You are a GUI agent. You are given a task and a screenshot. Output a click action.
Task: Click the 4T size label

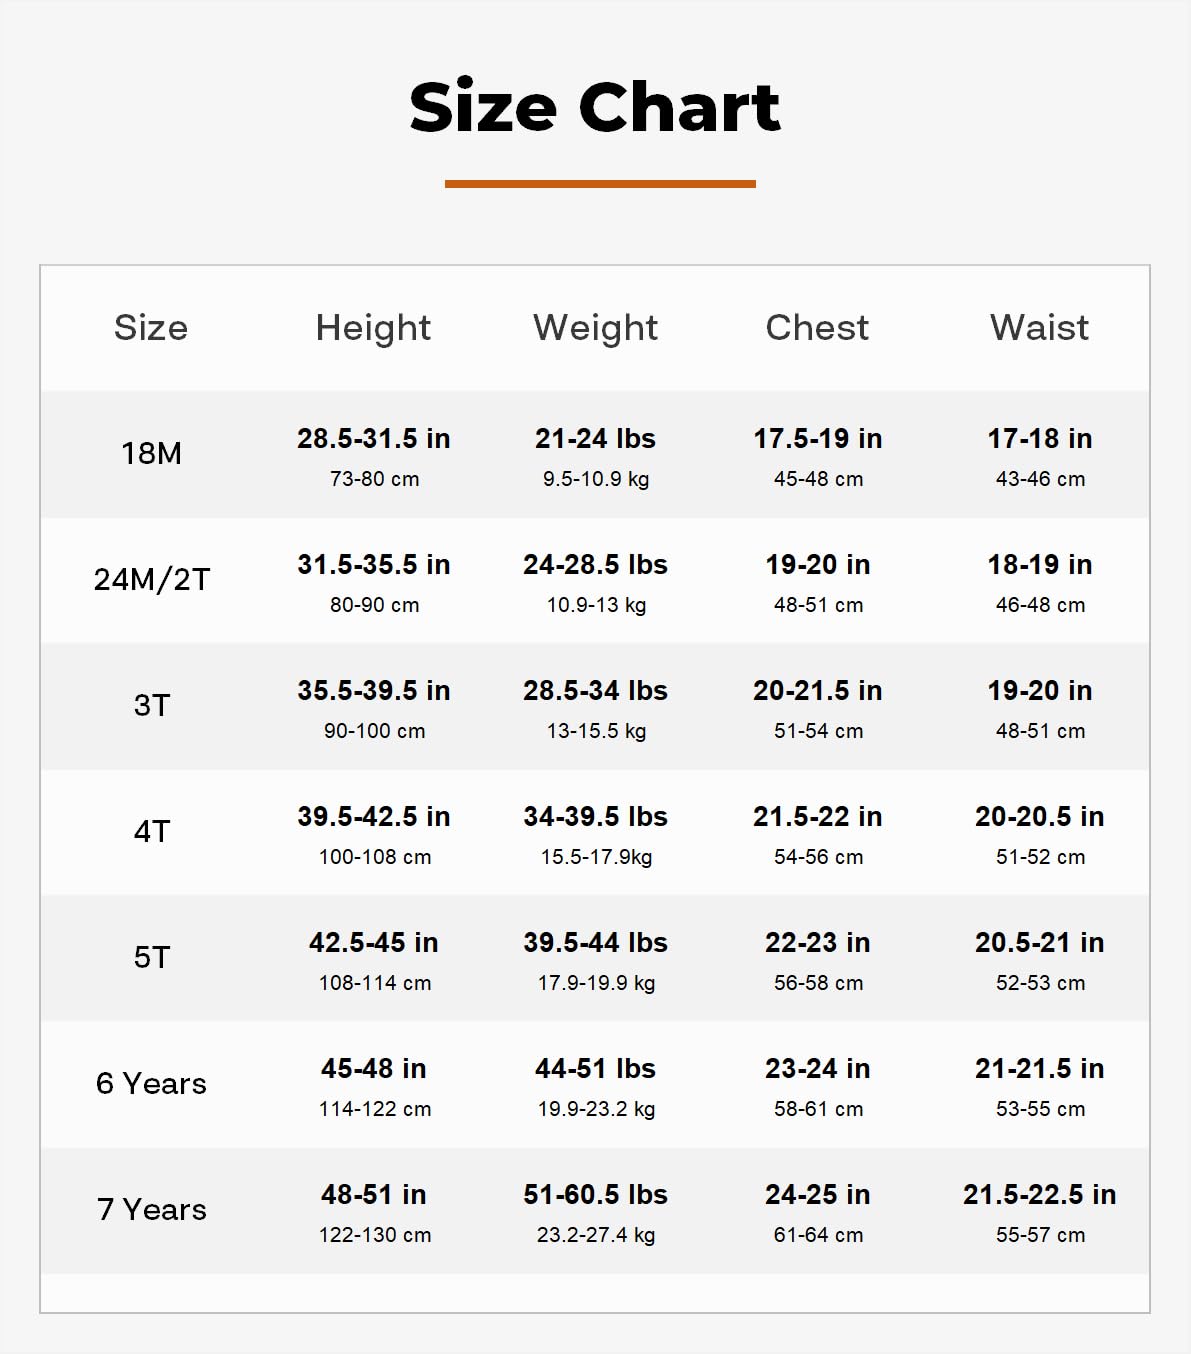tap(151, 832)
